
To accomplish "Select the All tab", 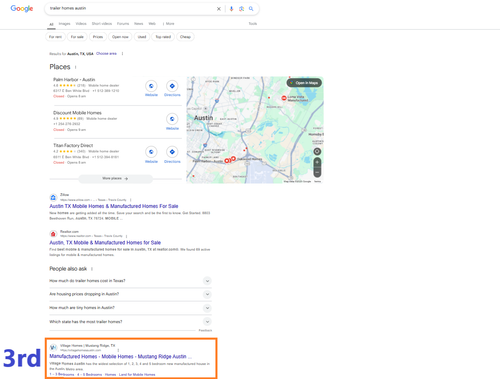I will (x=51, y=24).
